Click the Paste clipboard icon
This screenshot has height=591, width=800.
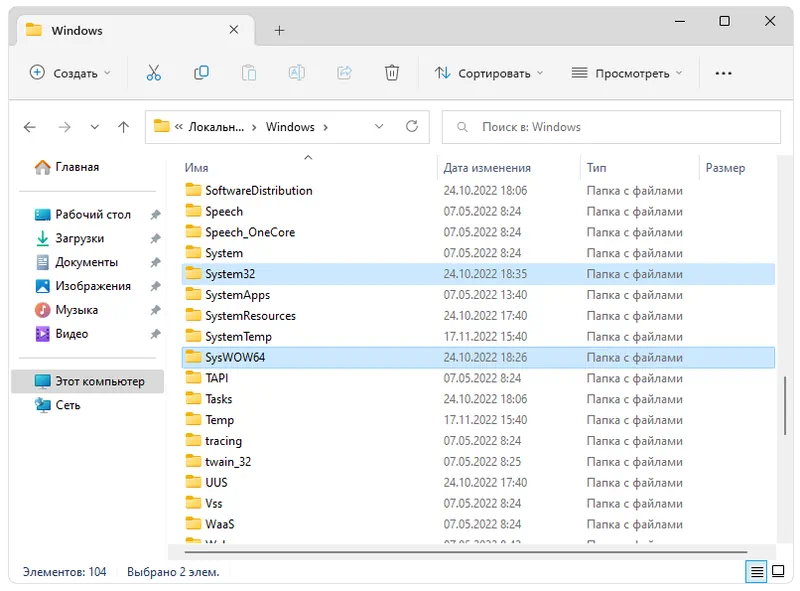(x=249, y=73)
